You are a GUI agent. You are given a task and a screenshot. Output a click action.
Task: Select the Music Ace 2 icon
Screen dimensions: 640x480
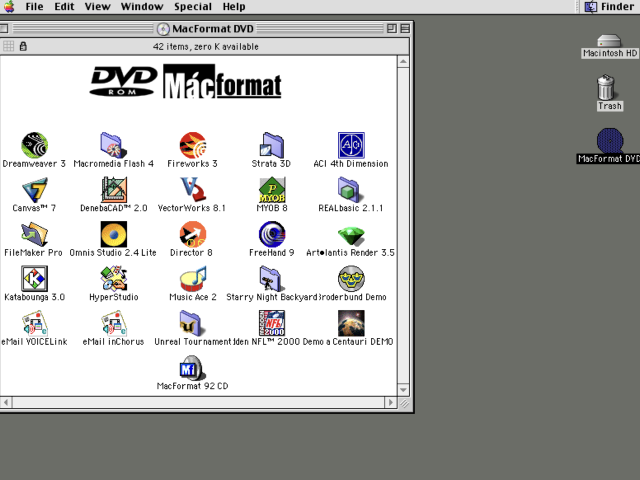(x=193, y=278)
